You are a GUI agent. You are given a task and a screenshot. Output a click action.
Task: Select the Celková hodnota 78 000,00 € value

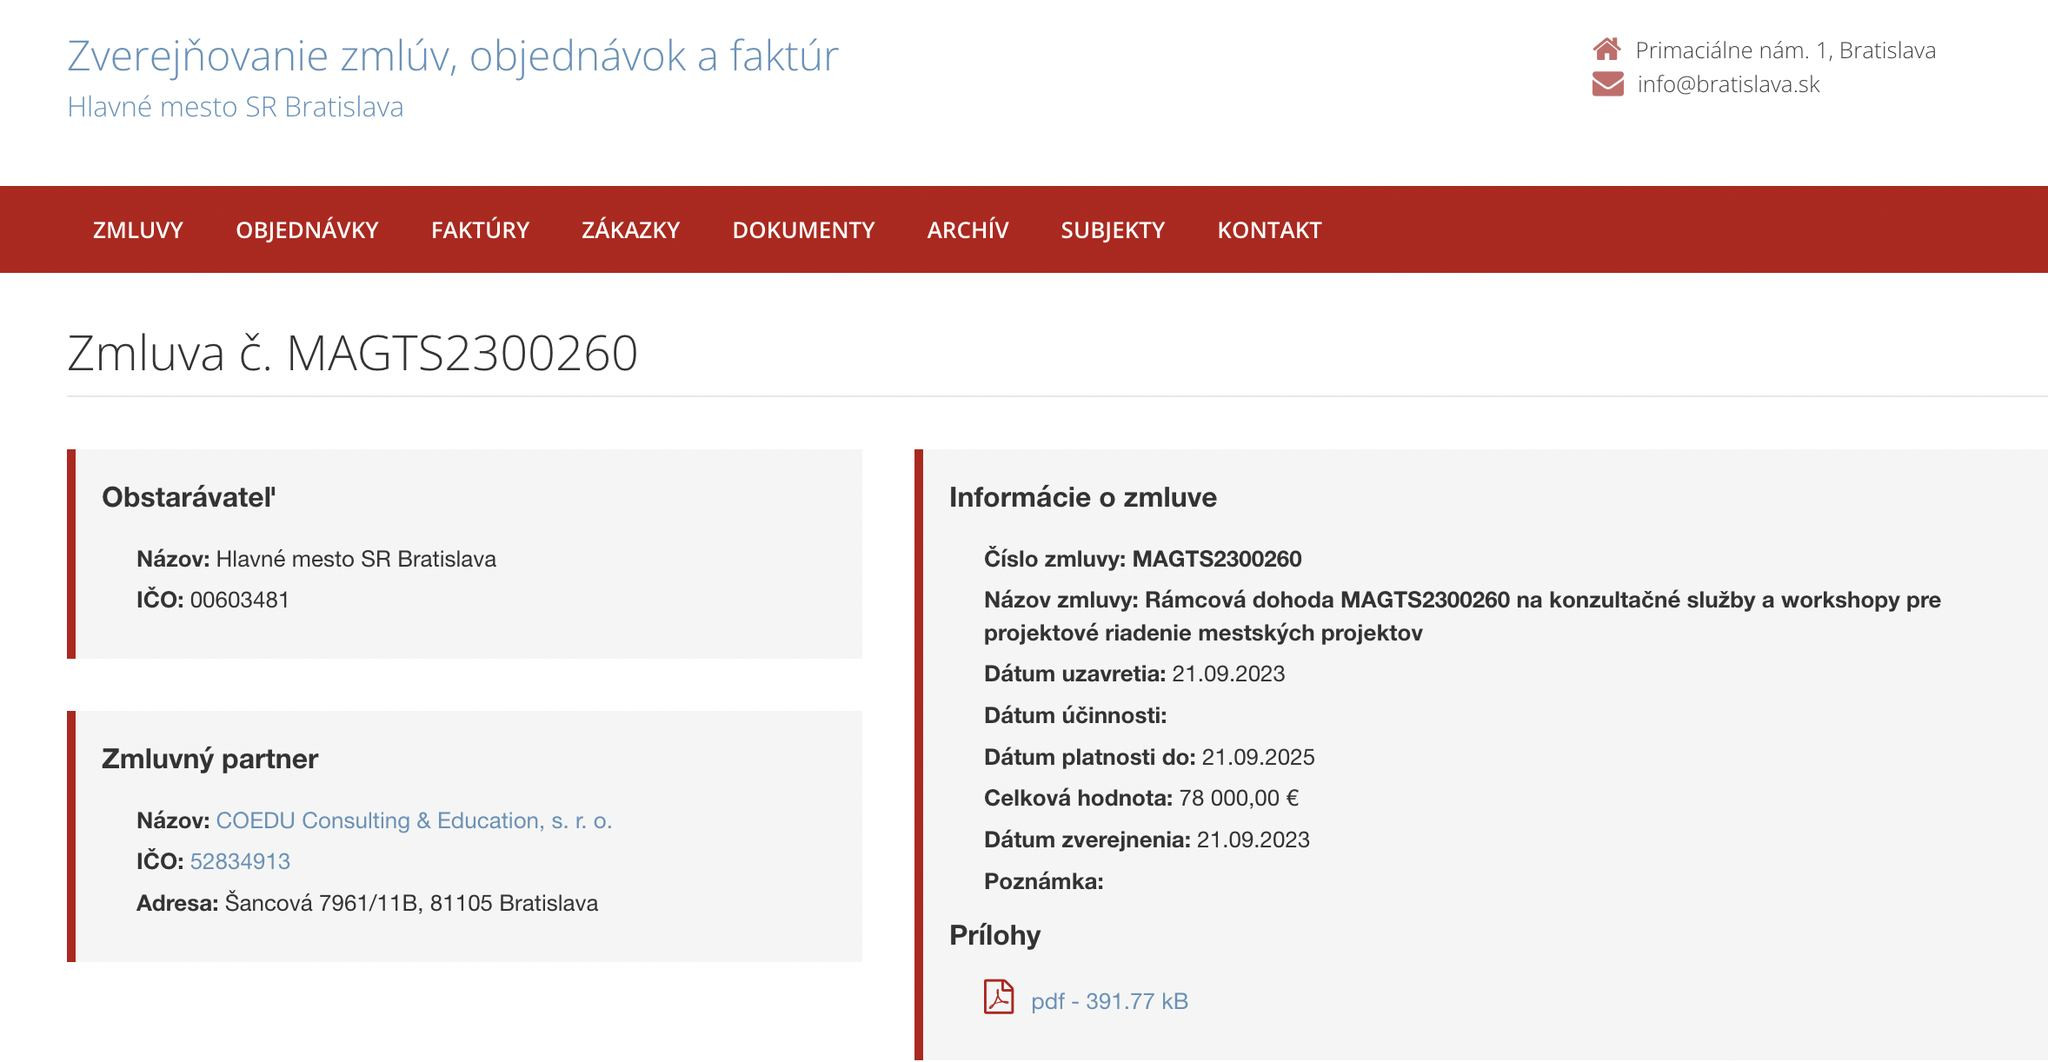click(1239, 798)
